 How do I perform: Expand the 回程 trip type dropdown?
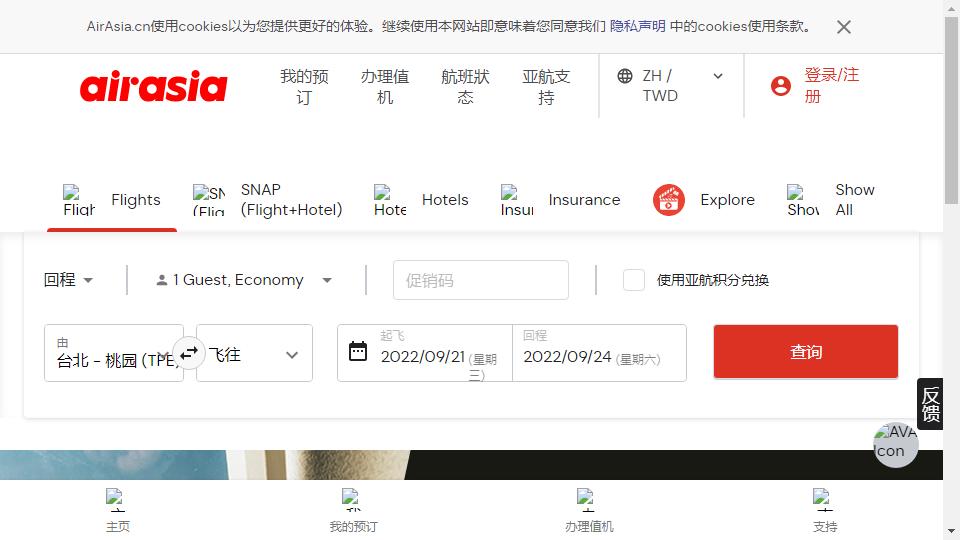[69, 280]
